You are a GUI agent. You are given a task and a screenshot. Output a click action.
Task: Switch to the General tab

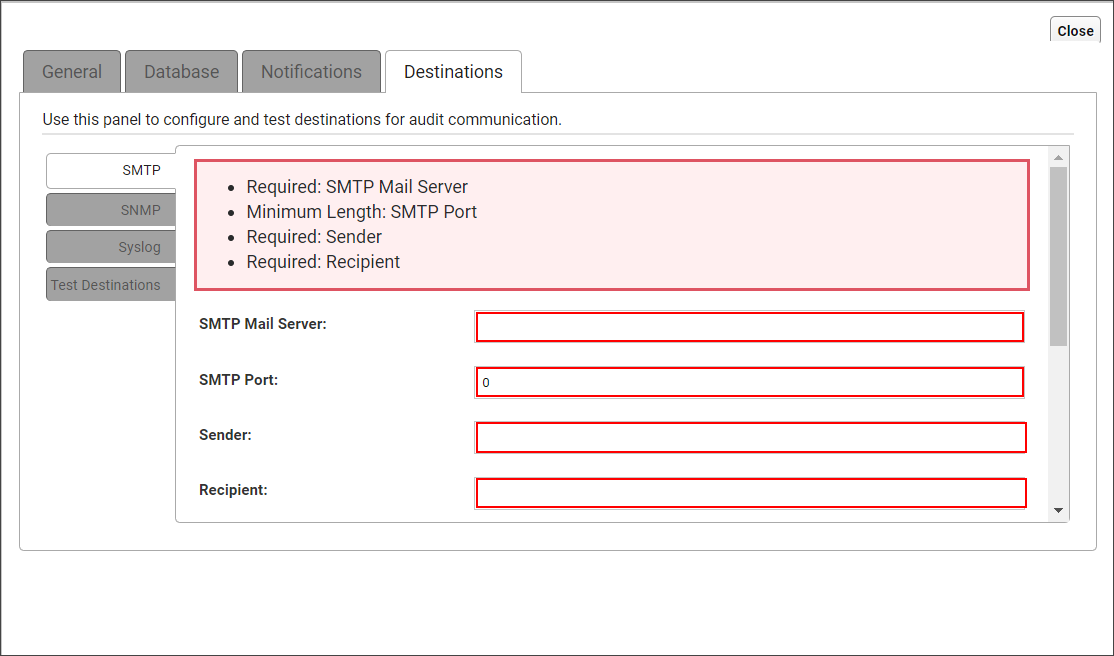tap(71, 71)
